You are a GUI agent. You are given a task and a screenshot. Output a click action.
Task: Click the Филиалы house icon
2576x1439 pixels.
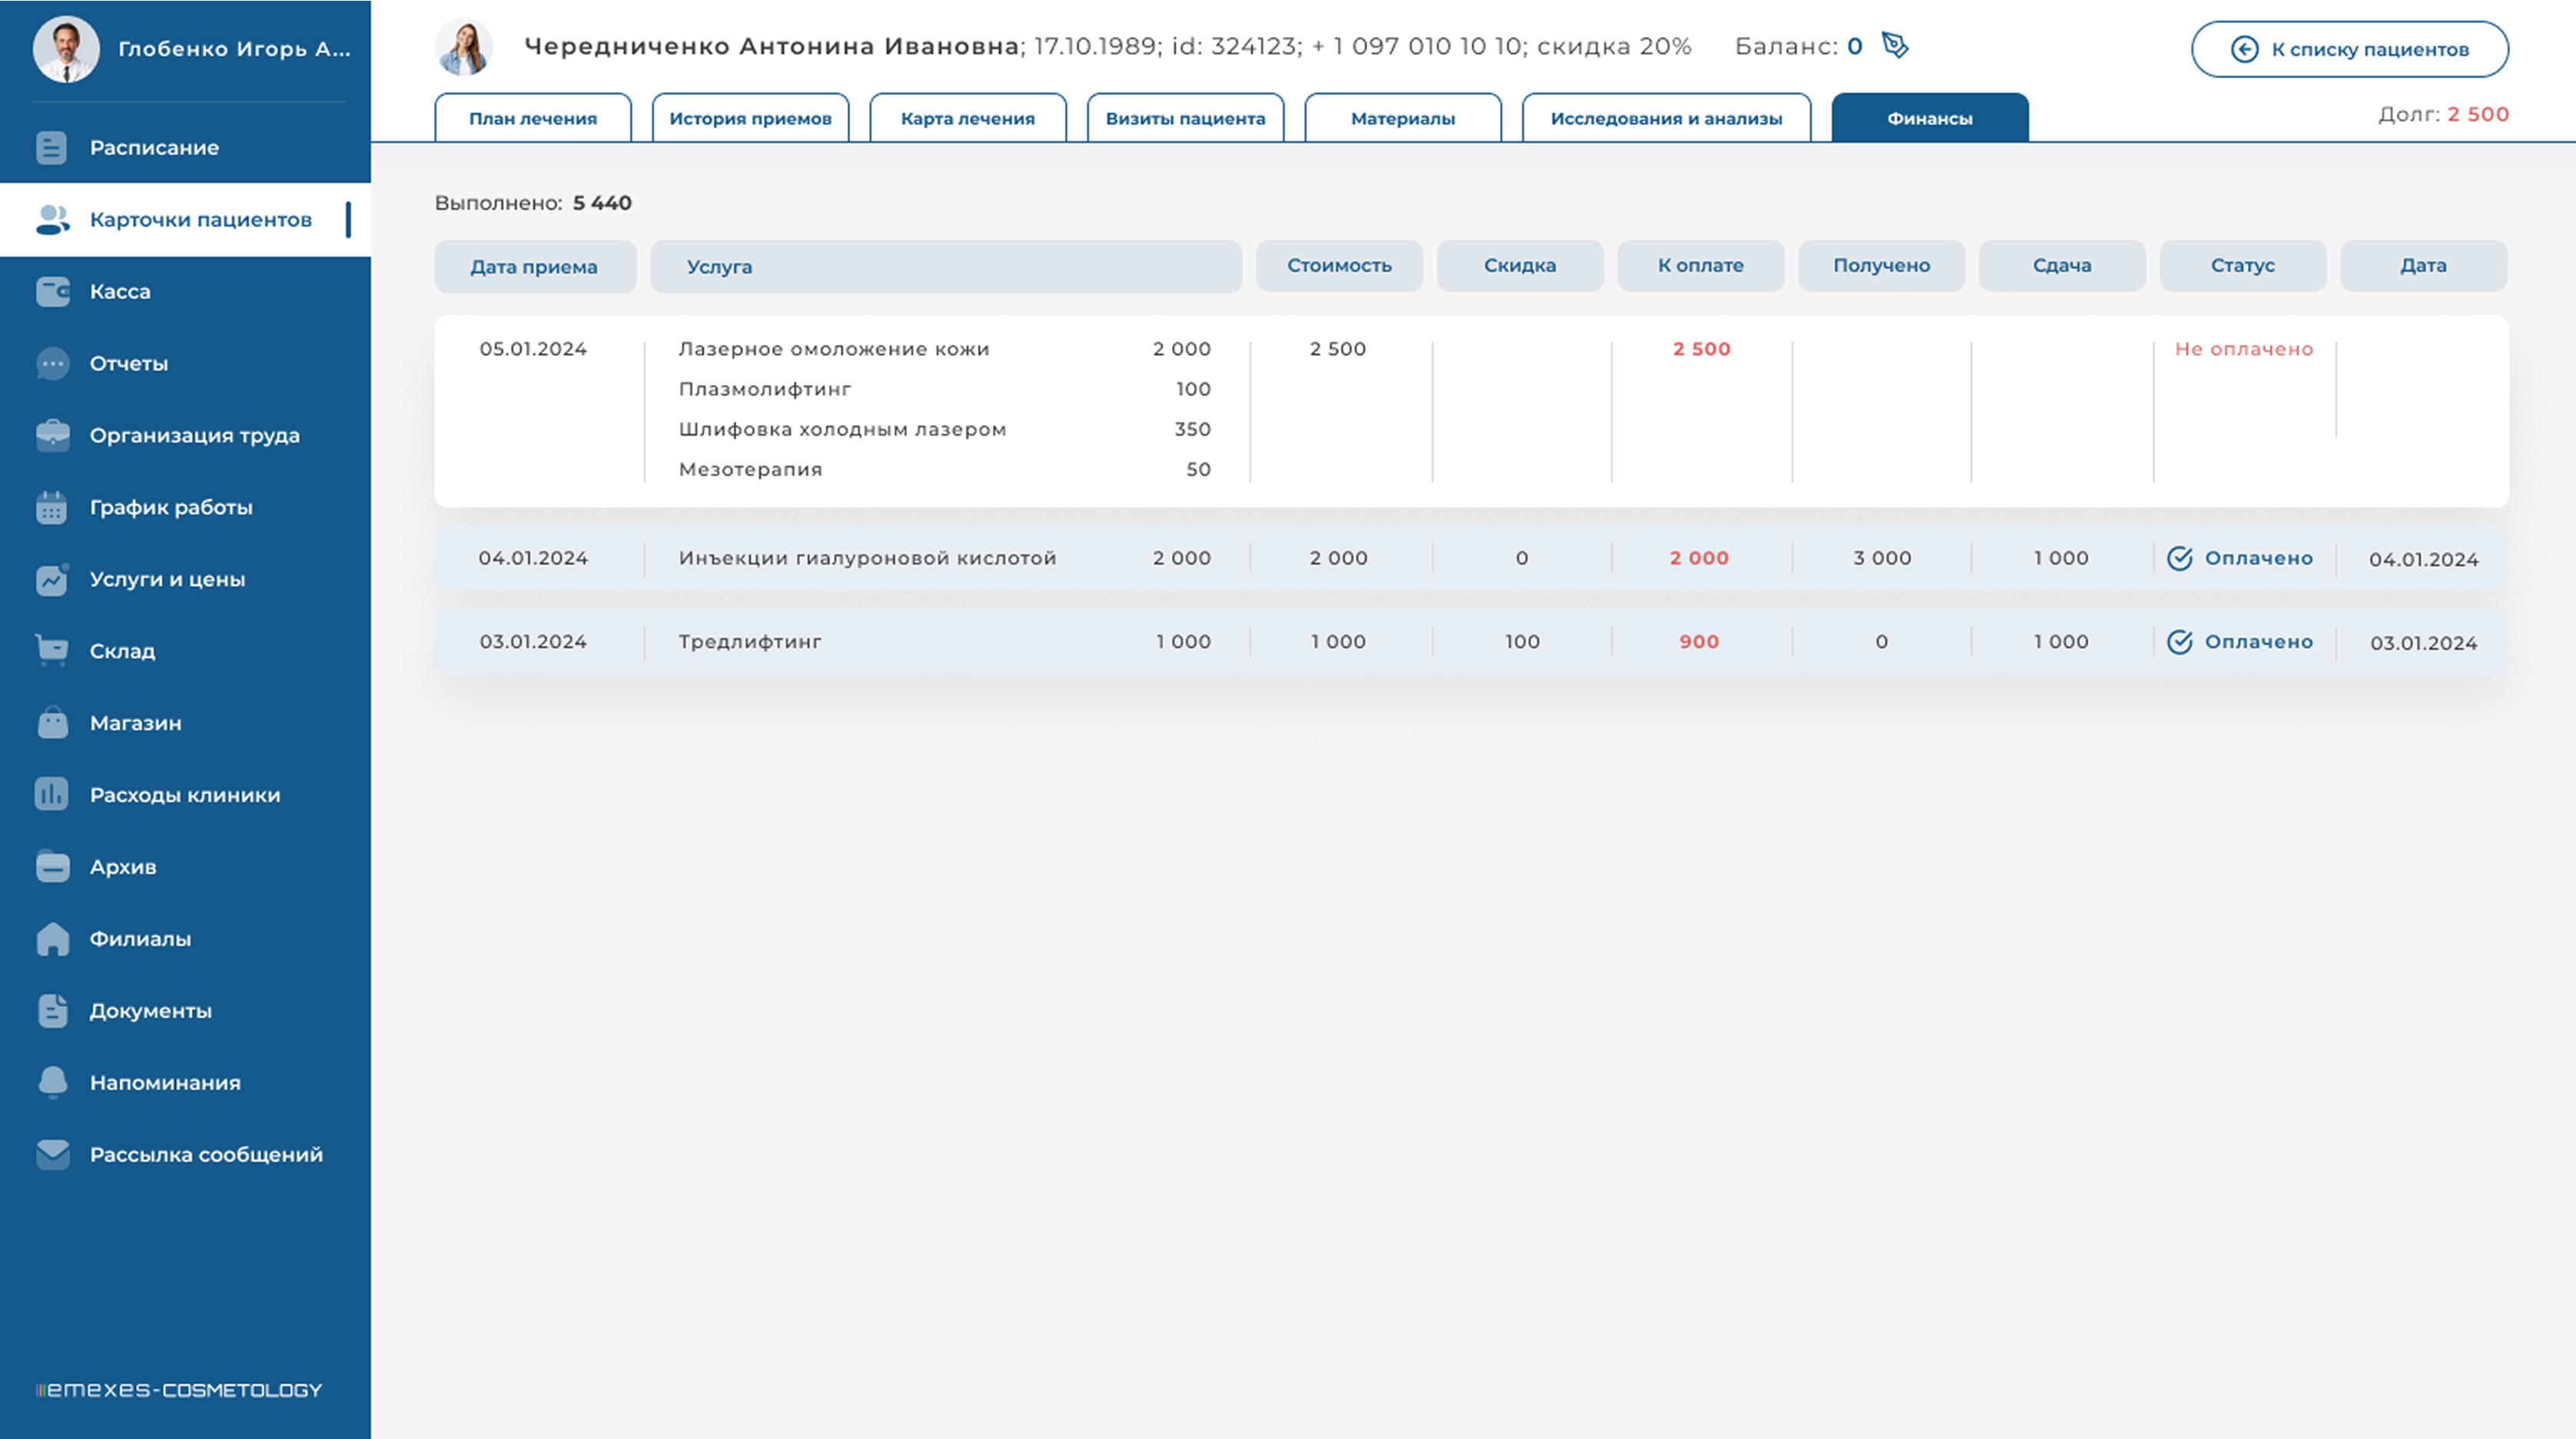52,939
